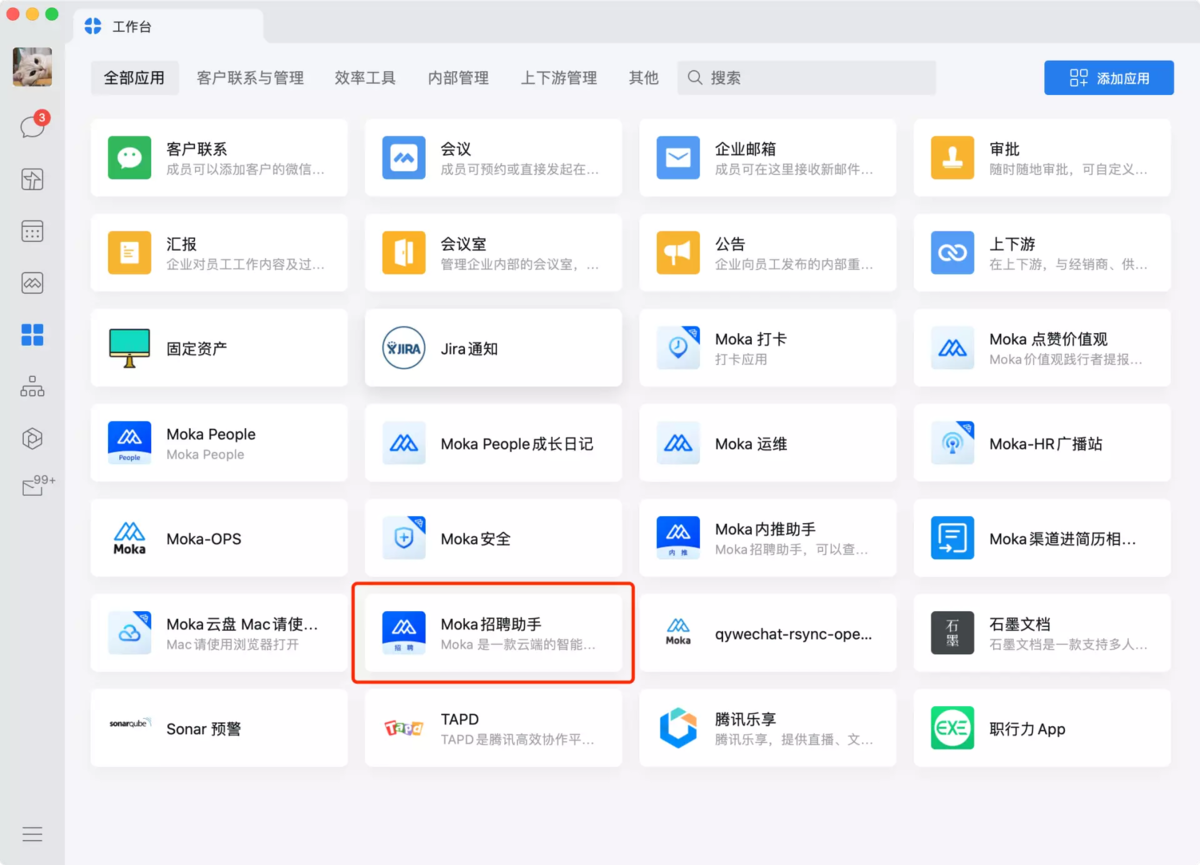Open the contacts organization chart icon
Image resolution: width=1200 pixels, height=865 pixels.
[32, 387]
